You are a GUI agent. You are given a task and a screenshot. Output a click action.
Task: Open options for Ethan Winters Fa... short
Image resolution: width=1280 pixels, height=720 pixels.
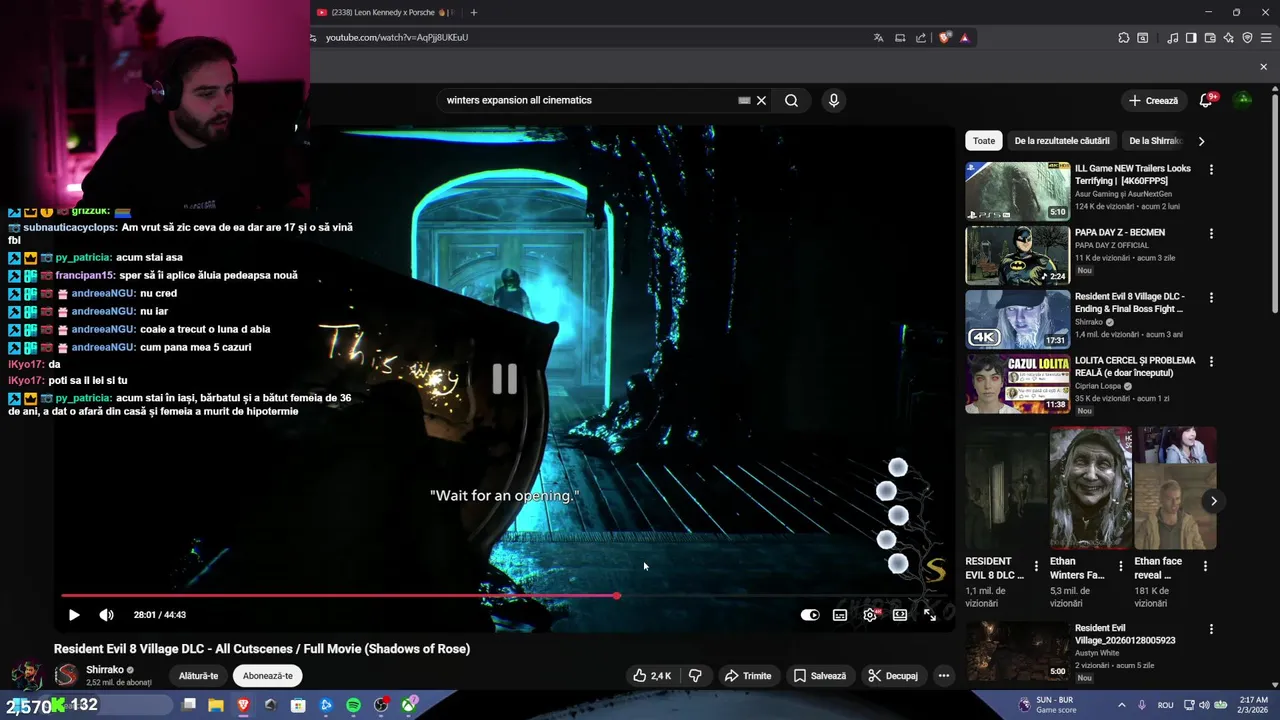[1120, 566]
